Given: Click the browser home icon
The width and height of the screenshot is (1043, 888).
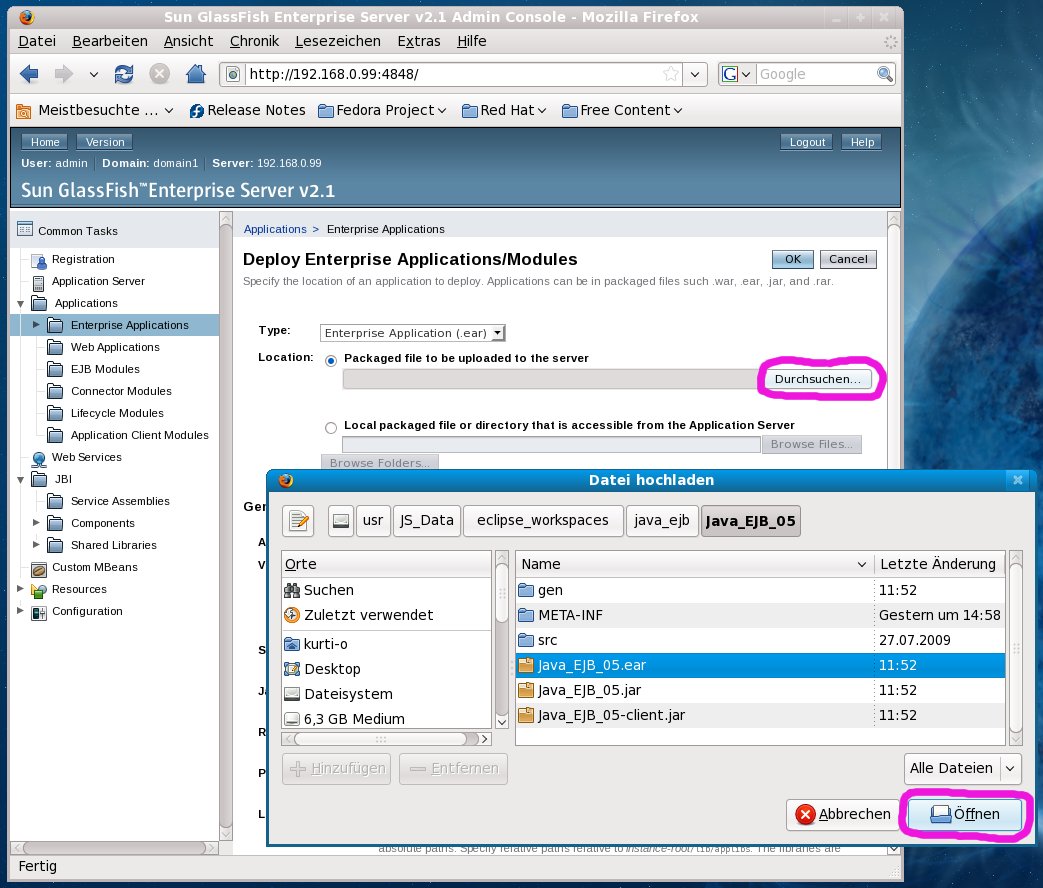Looking at the screenshot, I should point(196,74).
